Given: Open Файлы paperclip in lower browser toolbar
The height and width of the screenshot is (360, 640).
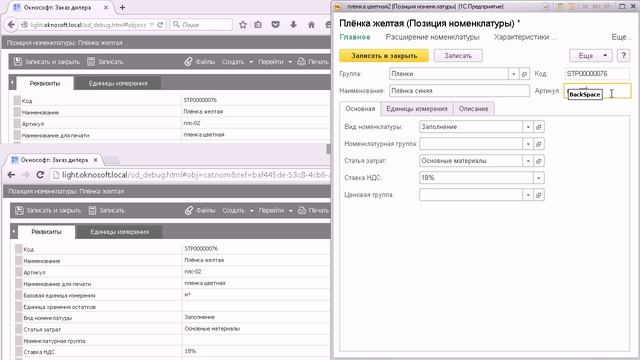Looking at the screenshot, I should pos(200,211).
